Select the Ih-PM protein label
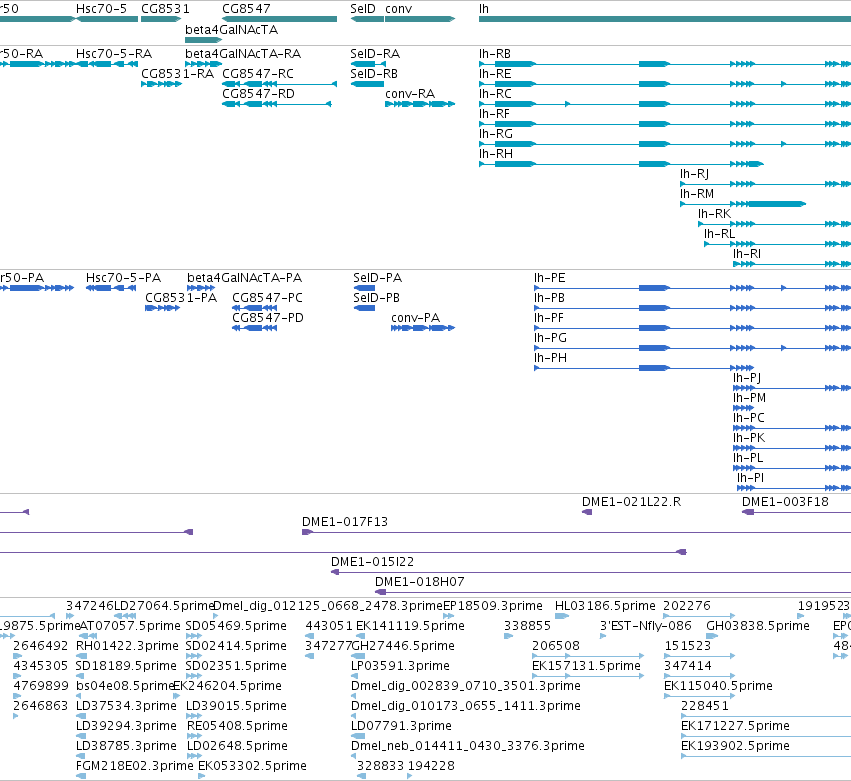 pos(750,398)
